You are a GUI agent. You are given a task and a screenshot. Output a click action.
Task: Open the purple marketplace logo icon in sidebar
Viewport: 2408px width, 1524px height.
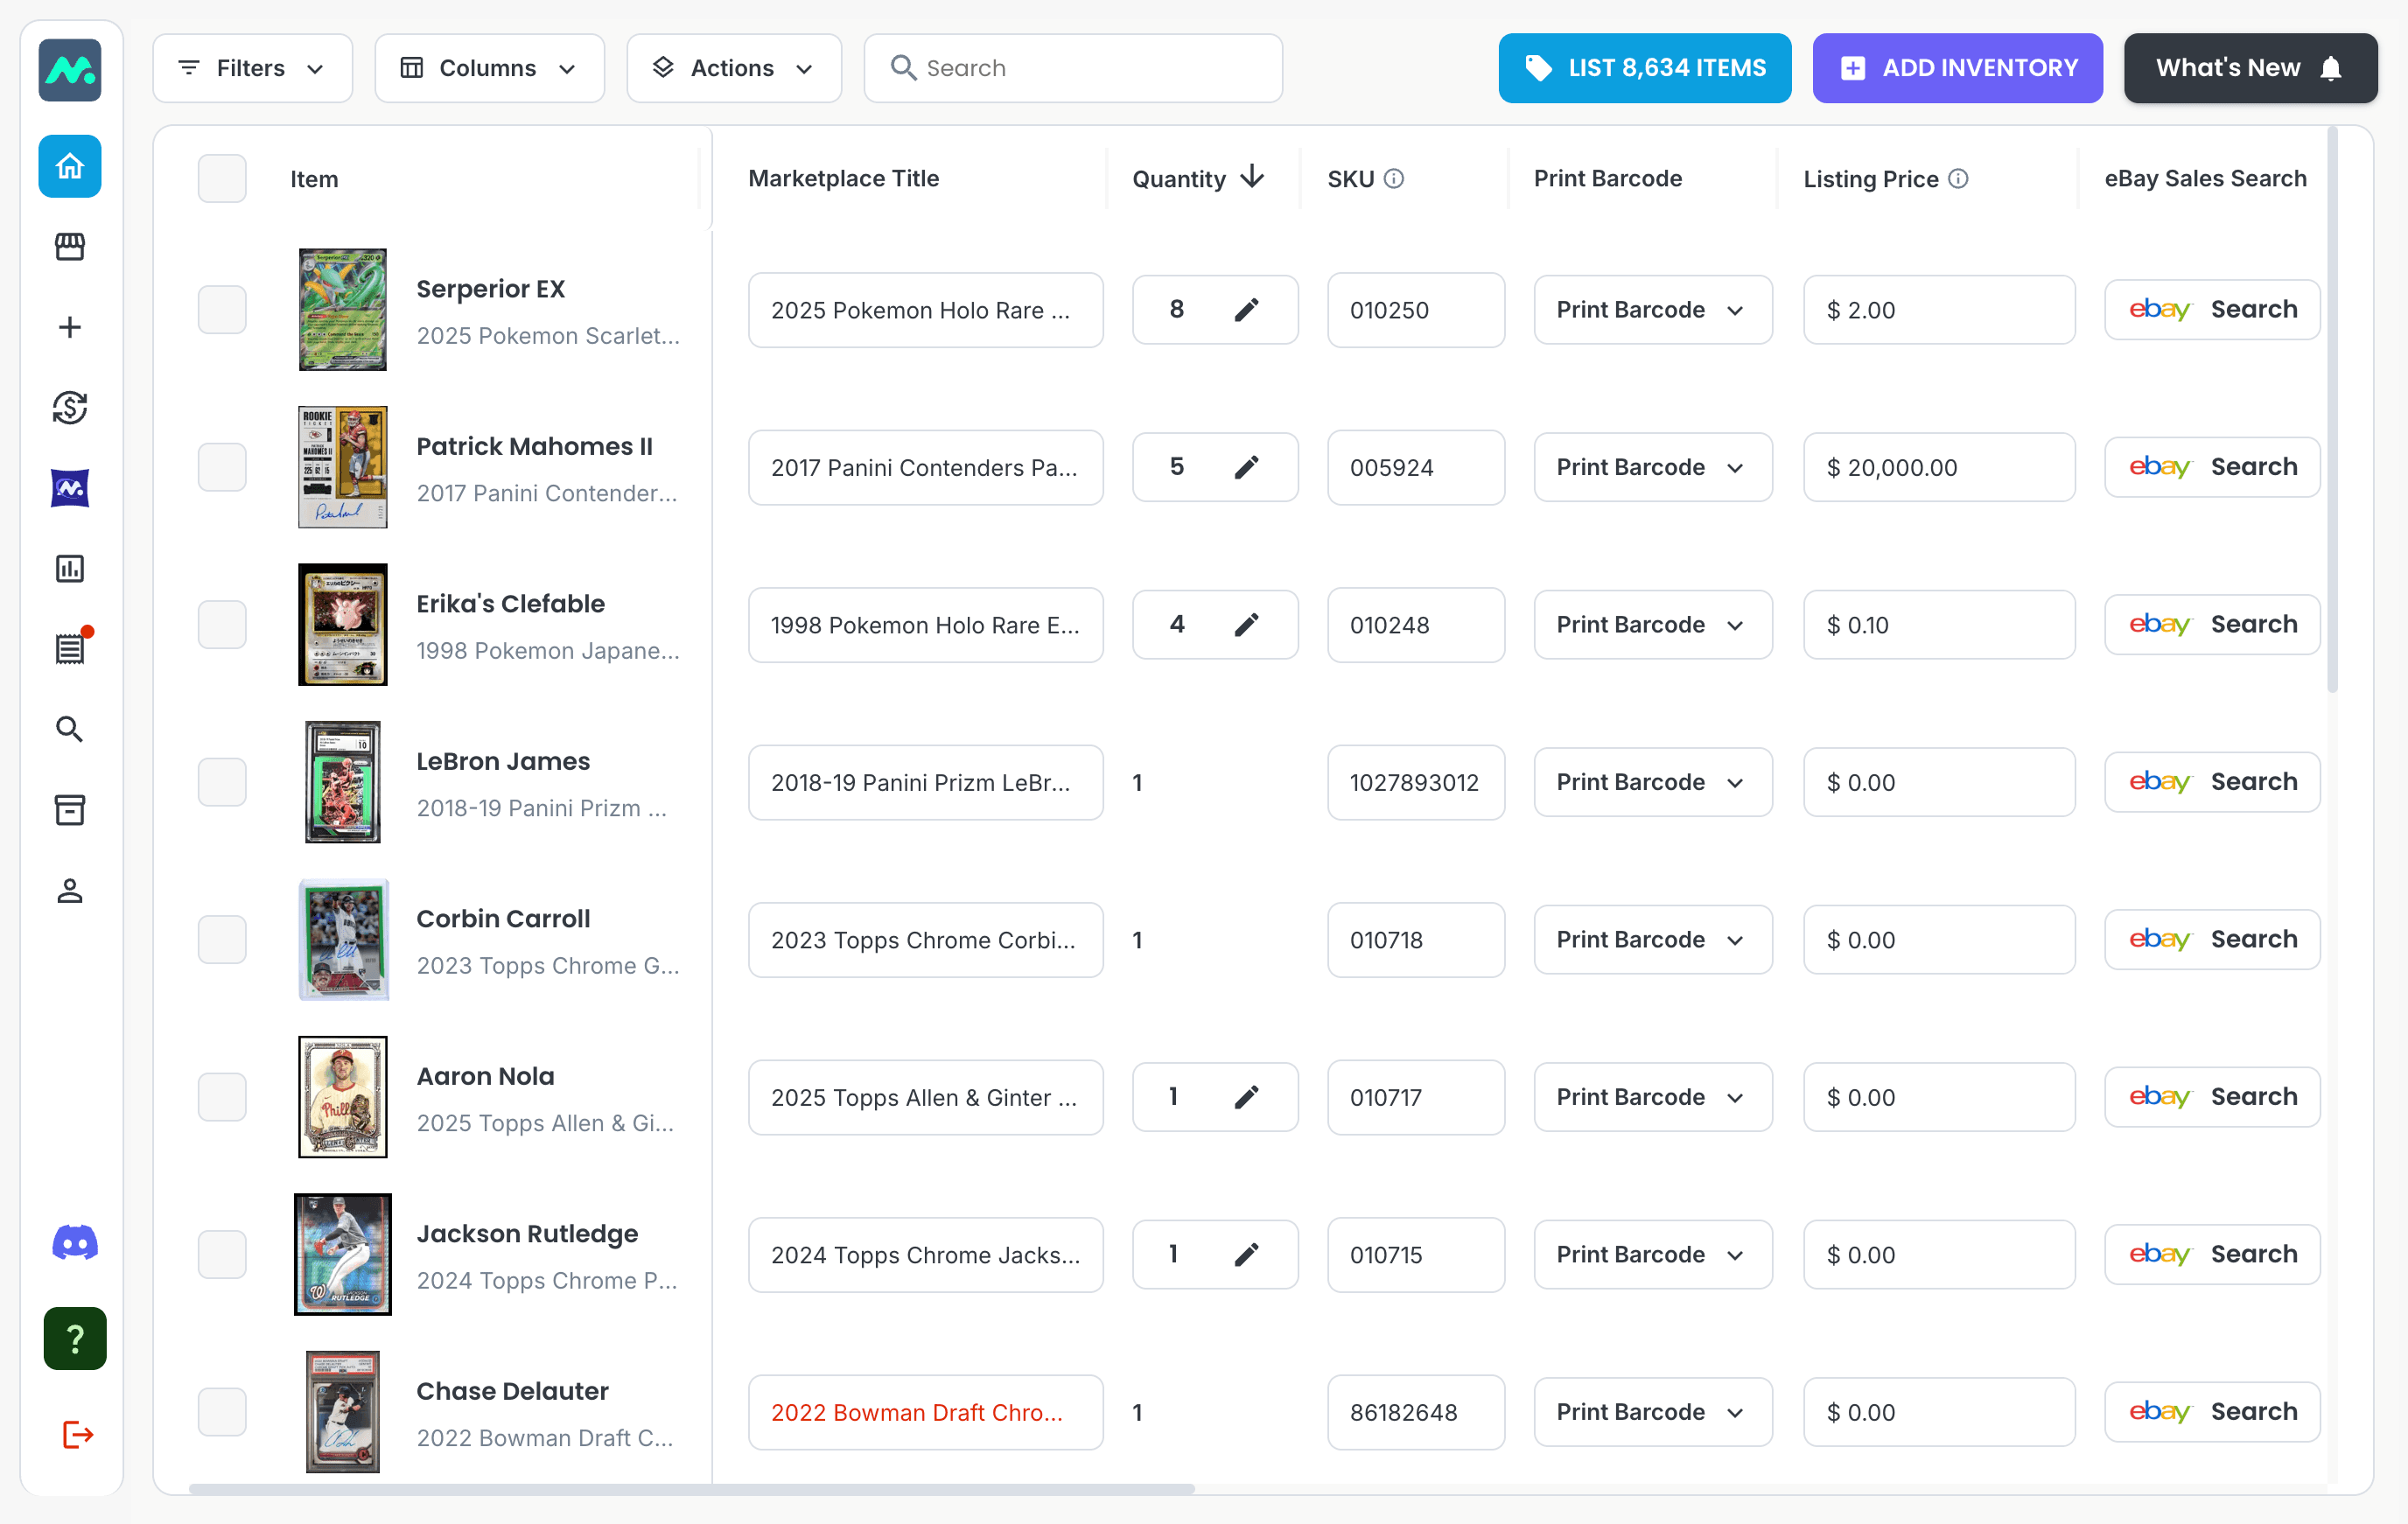70,488
